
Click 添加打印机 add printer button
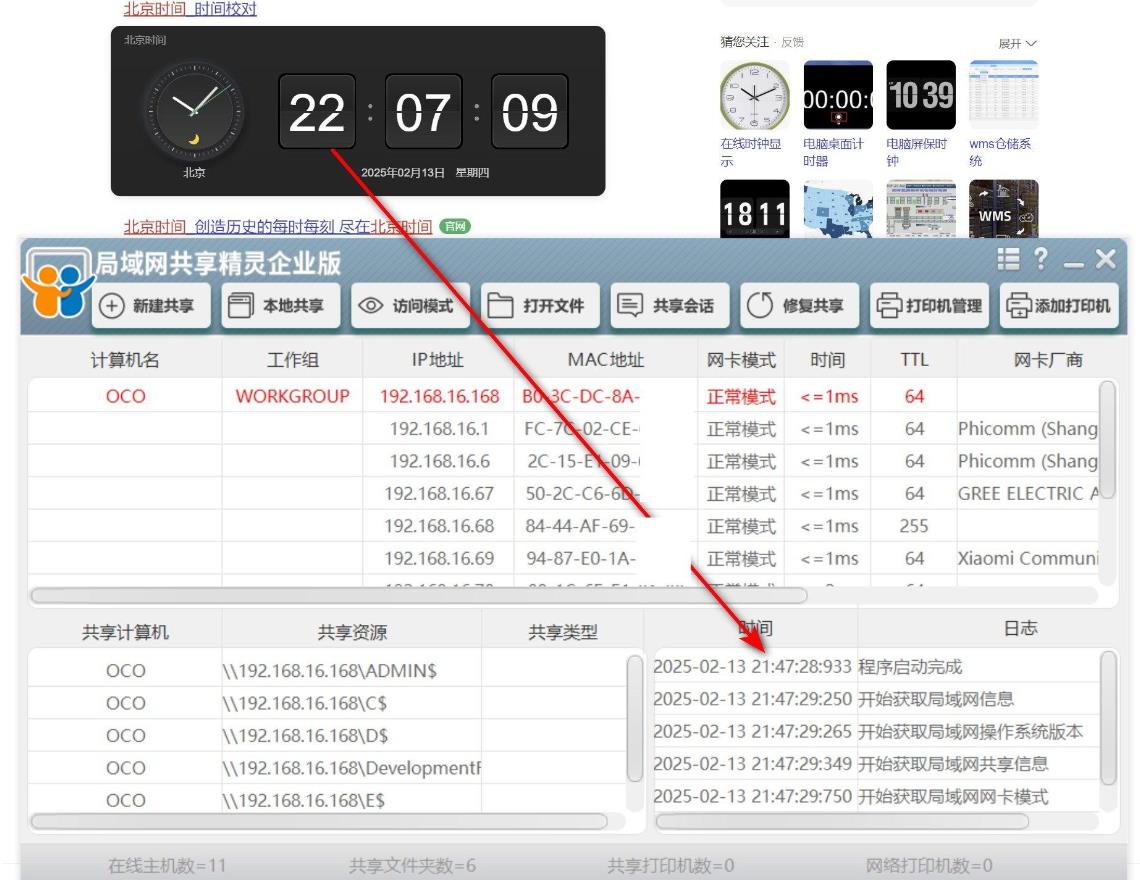(x=1058, y=306)
